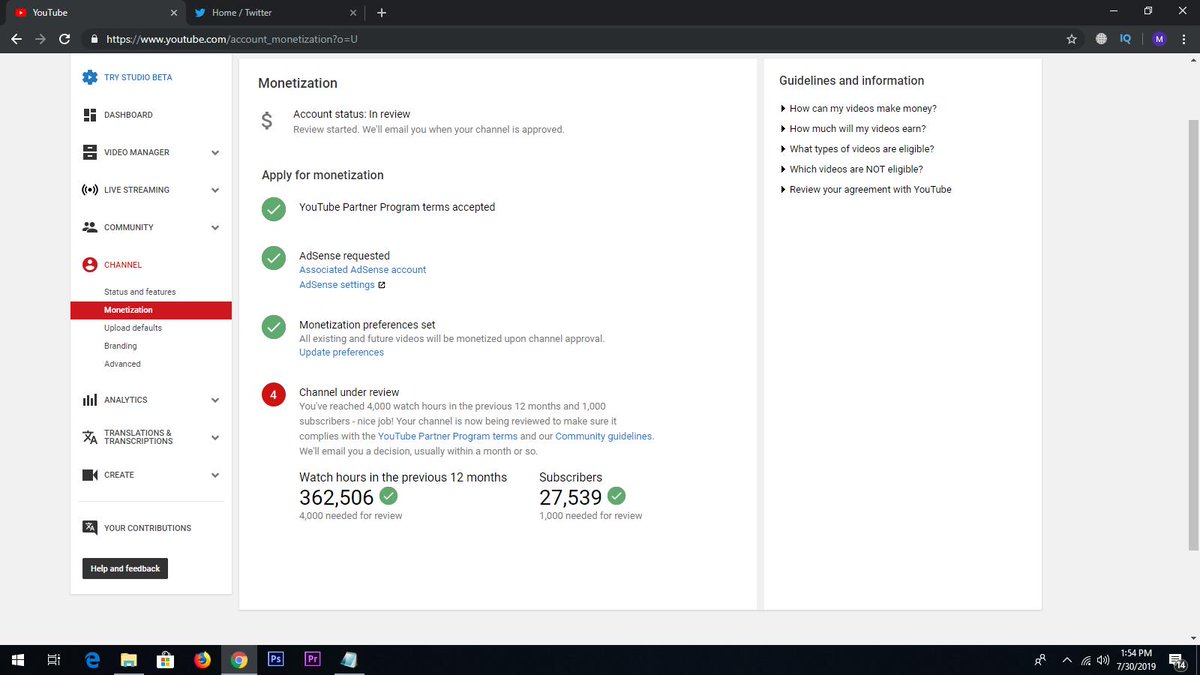Click the browser forward arrow
The image size is (1200, 675).
click(x=40, y=39)
